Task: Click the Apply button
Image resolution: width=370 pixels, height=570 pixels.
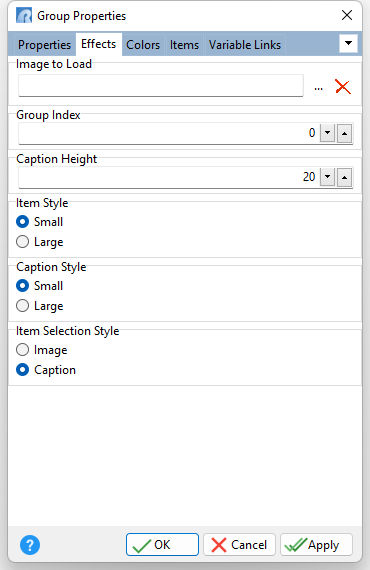Action: [x=317, y=545]
